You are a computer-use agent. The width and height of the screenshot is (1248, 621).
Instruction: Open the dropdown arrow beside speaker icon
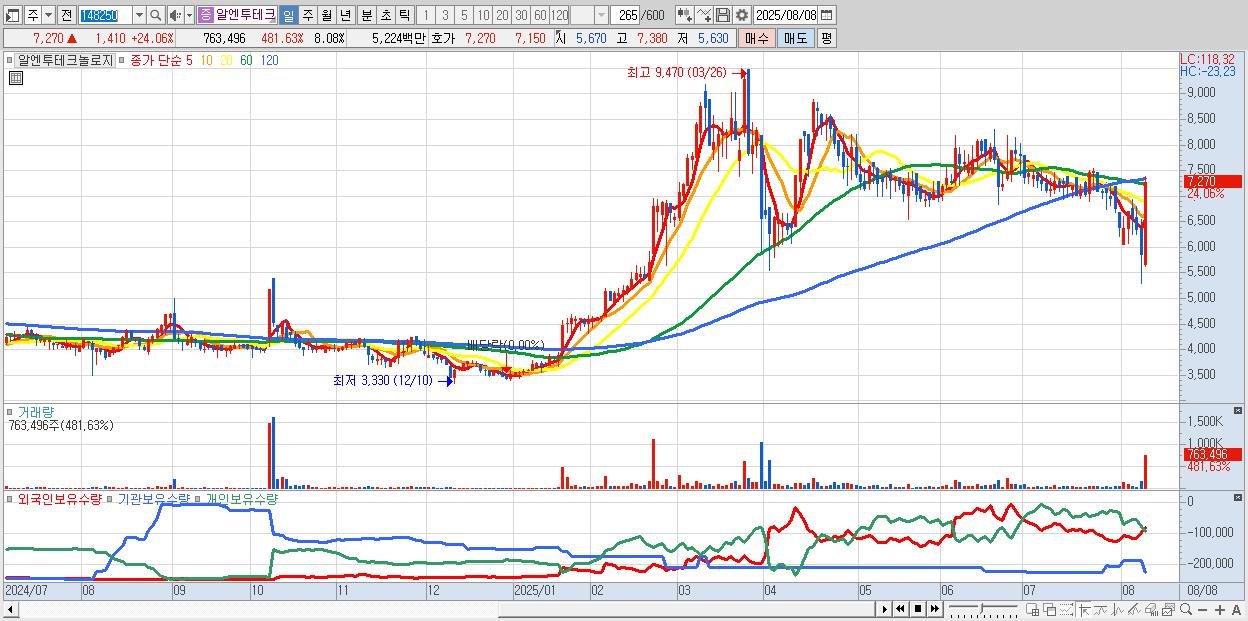tap(189, 15)
